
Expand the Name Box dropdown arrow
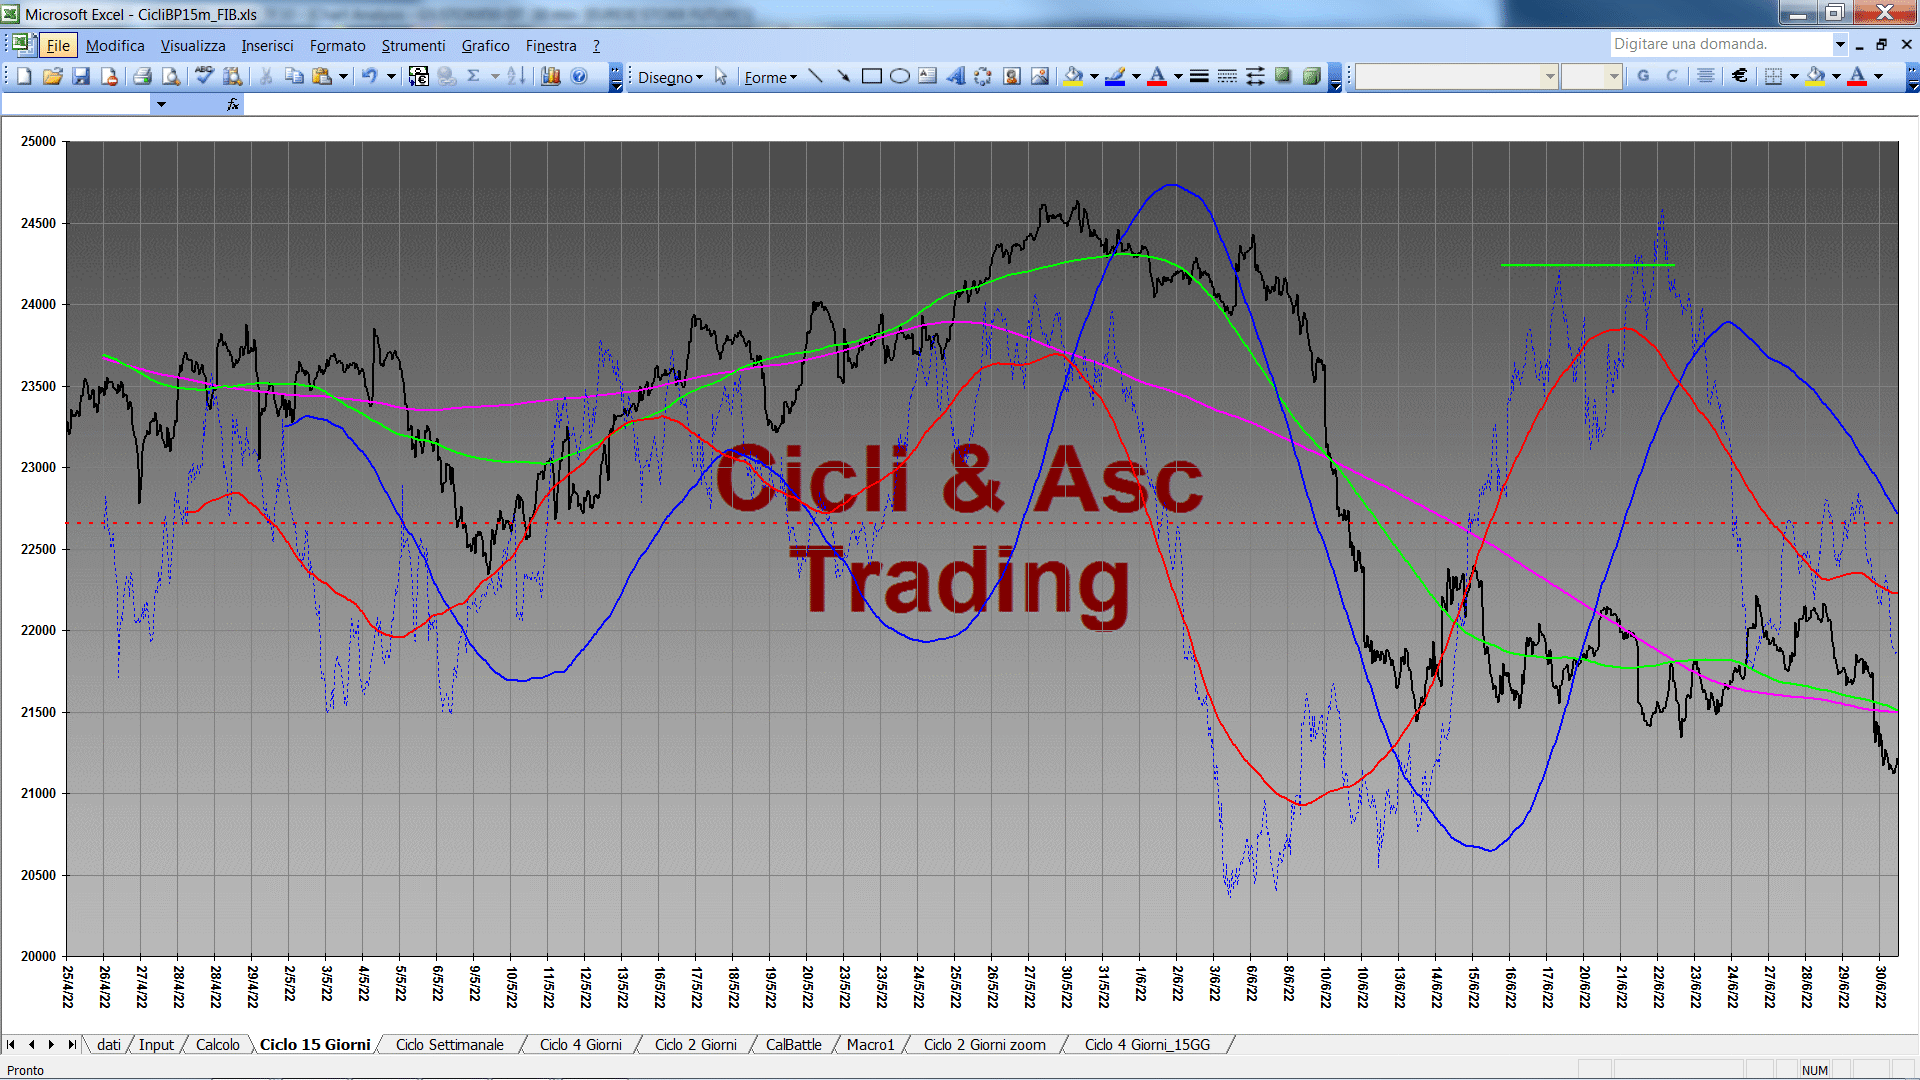(x=161, y=104)
